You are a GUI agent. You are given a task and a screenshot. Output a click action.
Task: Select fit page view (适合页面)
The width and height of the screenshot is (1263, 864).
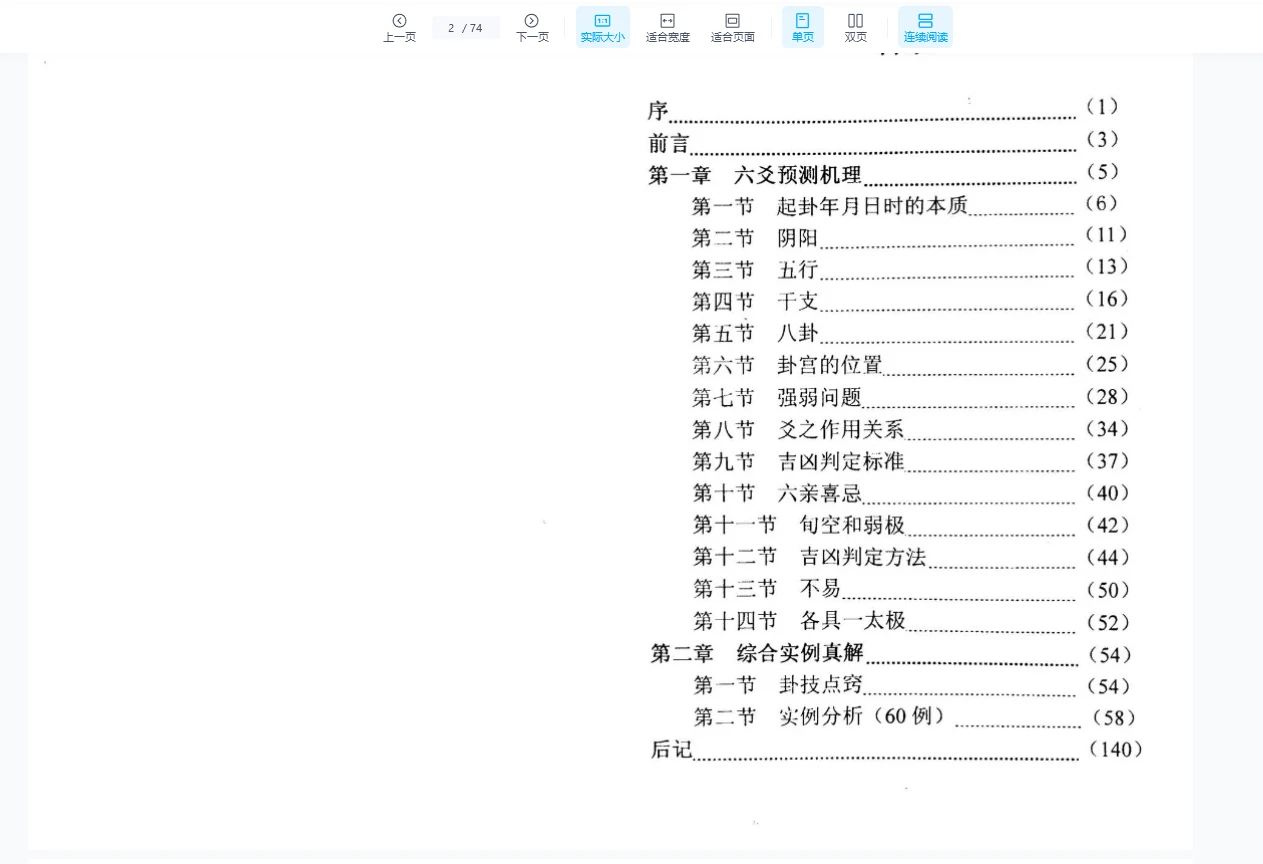click(732, 28)
